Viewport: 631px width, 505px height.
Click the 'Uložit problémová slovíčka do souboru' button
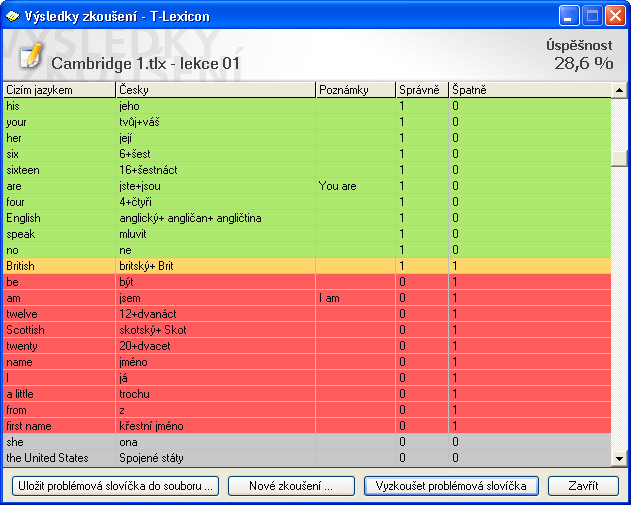point(115,486)
